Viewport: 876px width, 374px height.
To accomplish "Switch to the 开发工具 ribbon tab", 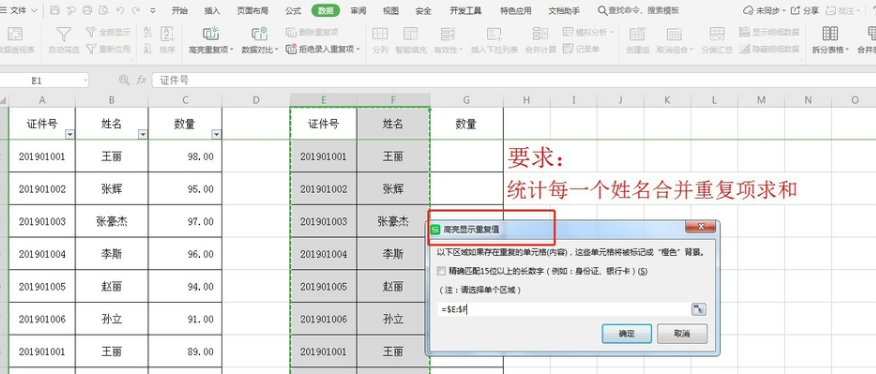I will click(465, 11).
